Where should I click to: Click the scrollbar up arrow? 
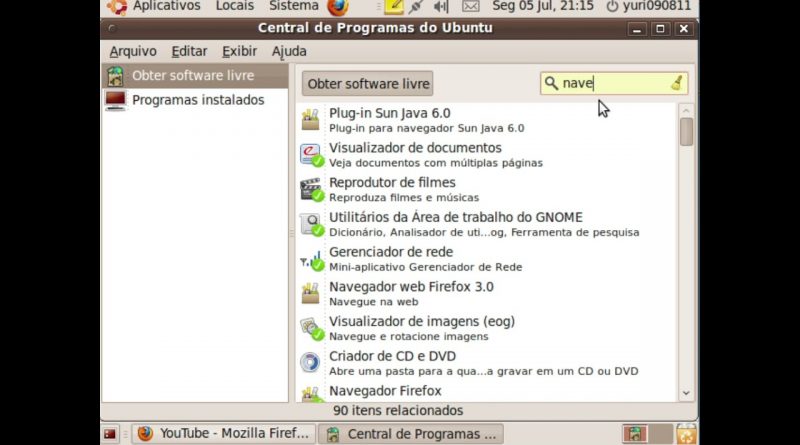[x=686, y=110]
